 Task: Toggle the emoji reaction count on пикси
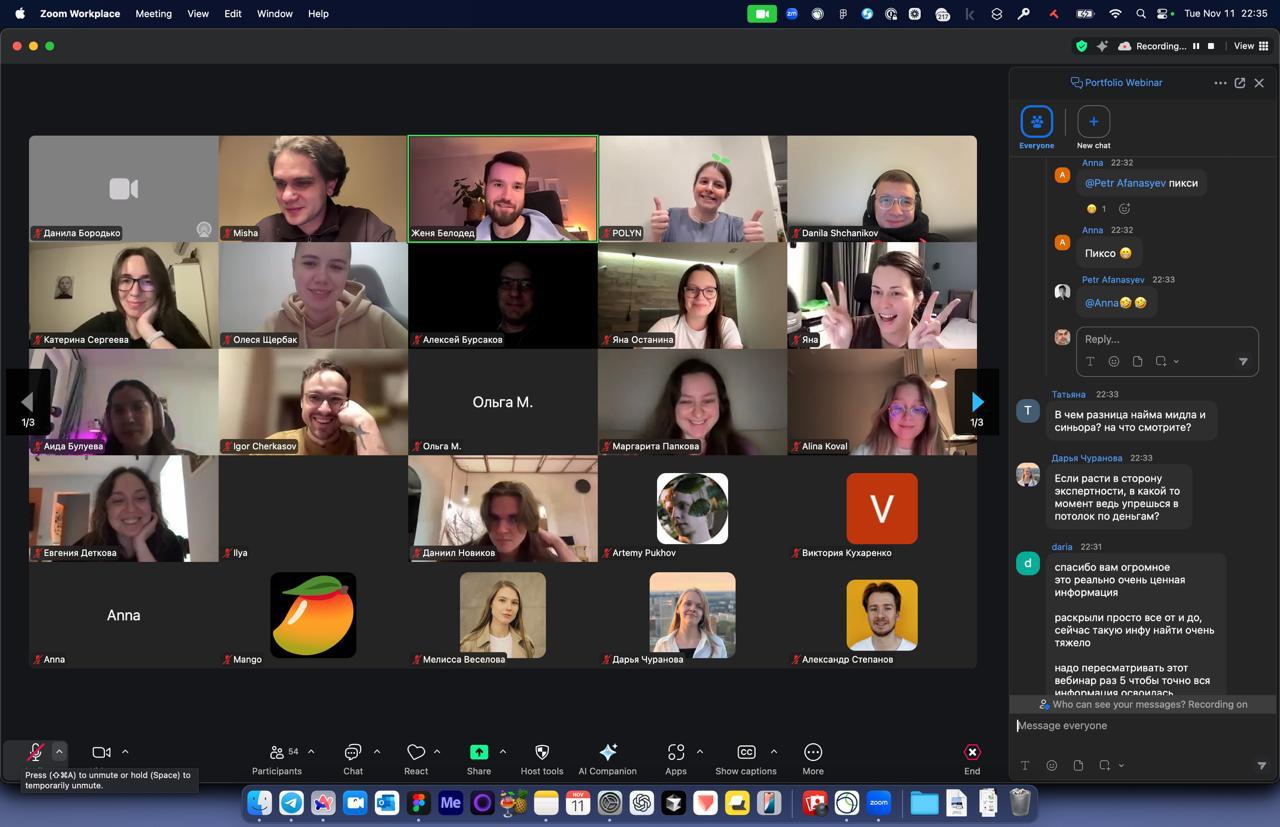pyautogui.click(x=1097, y=208)
